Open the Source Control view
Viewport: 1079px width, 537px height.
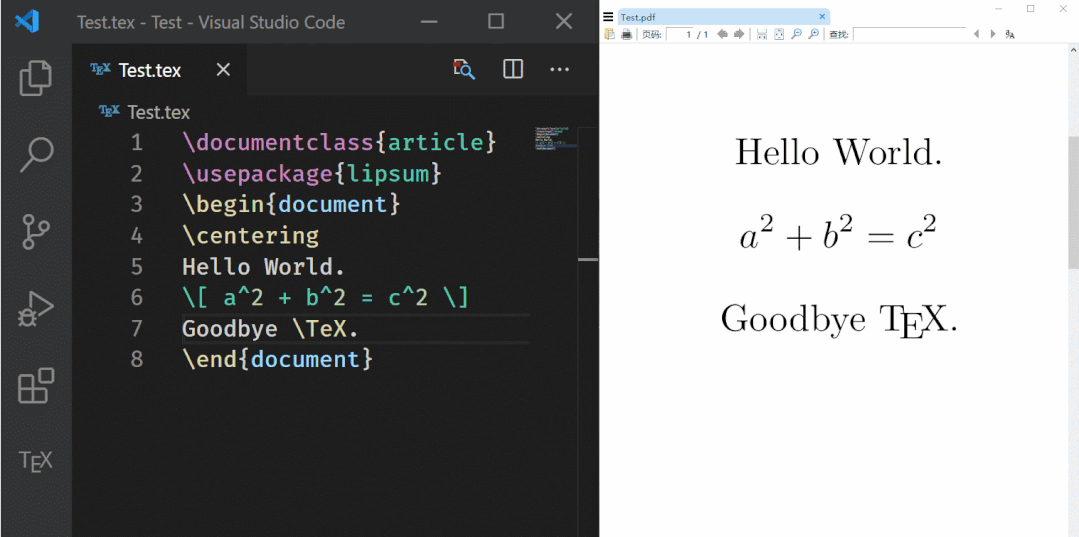click(x=36, y=231)
